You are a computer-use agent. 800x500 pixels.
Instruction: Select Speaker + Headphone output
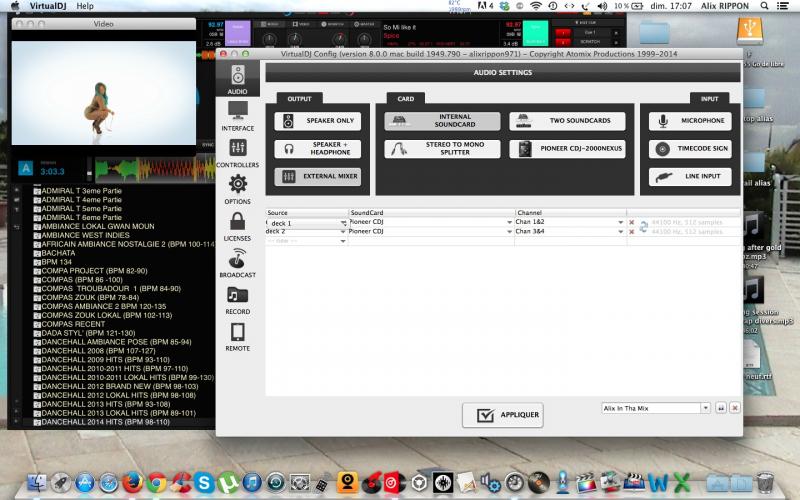[317, 148]
